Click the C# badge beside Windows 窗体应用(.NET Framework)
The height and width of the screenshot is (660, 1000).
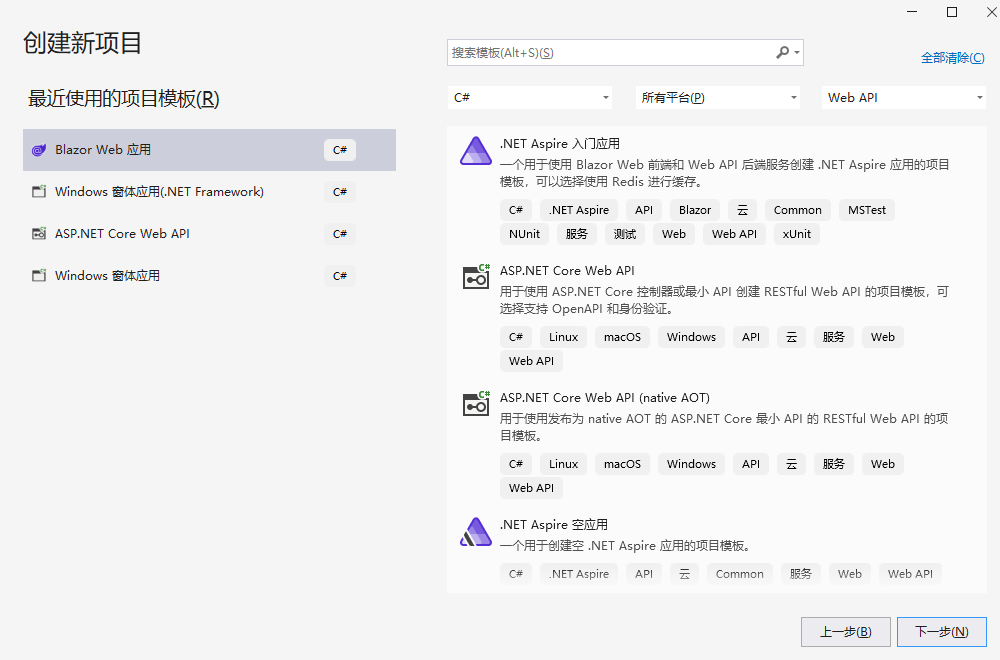pyautogui.click(x=340, y=191)
